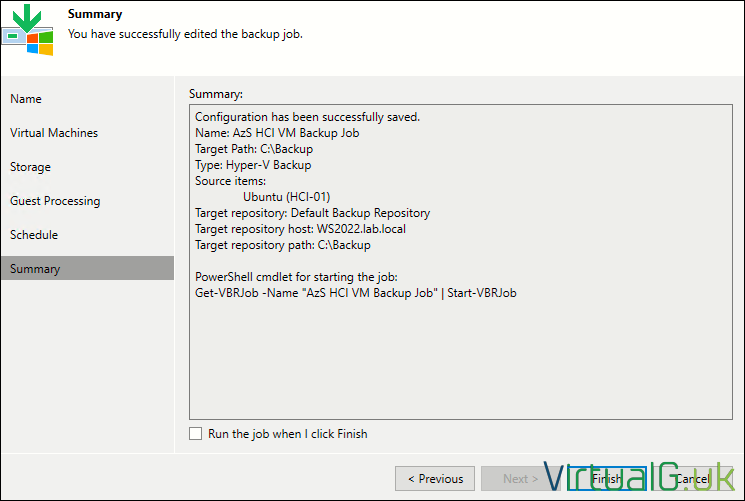Click the Target Path C:\Backup line

click(x=254, y=149)
